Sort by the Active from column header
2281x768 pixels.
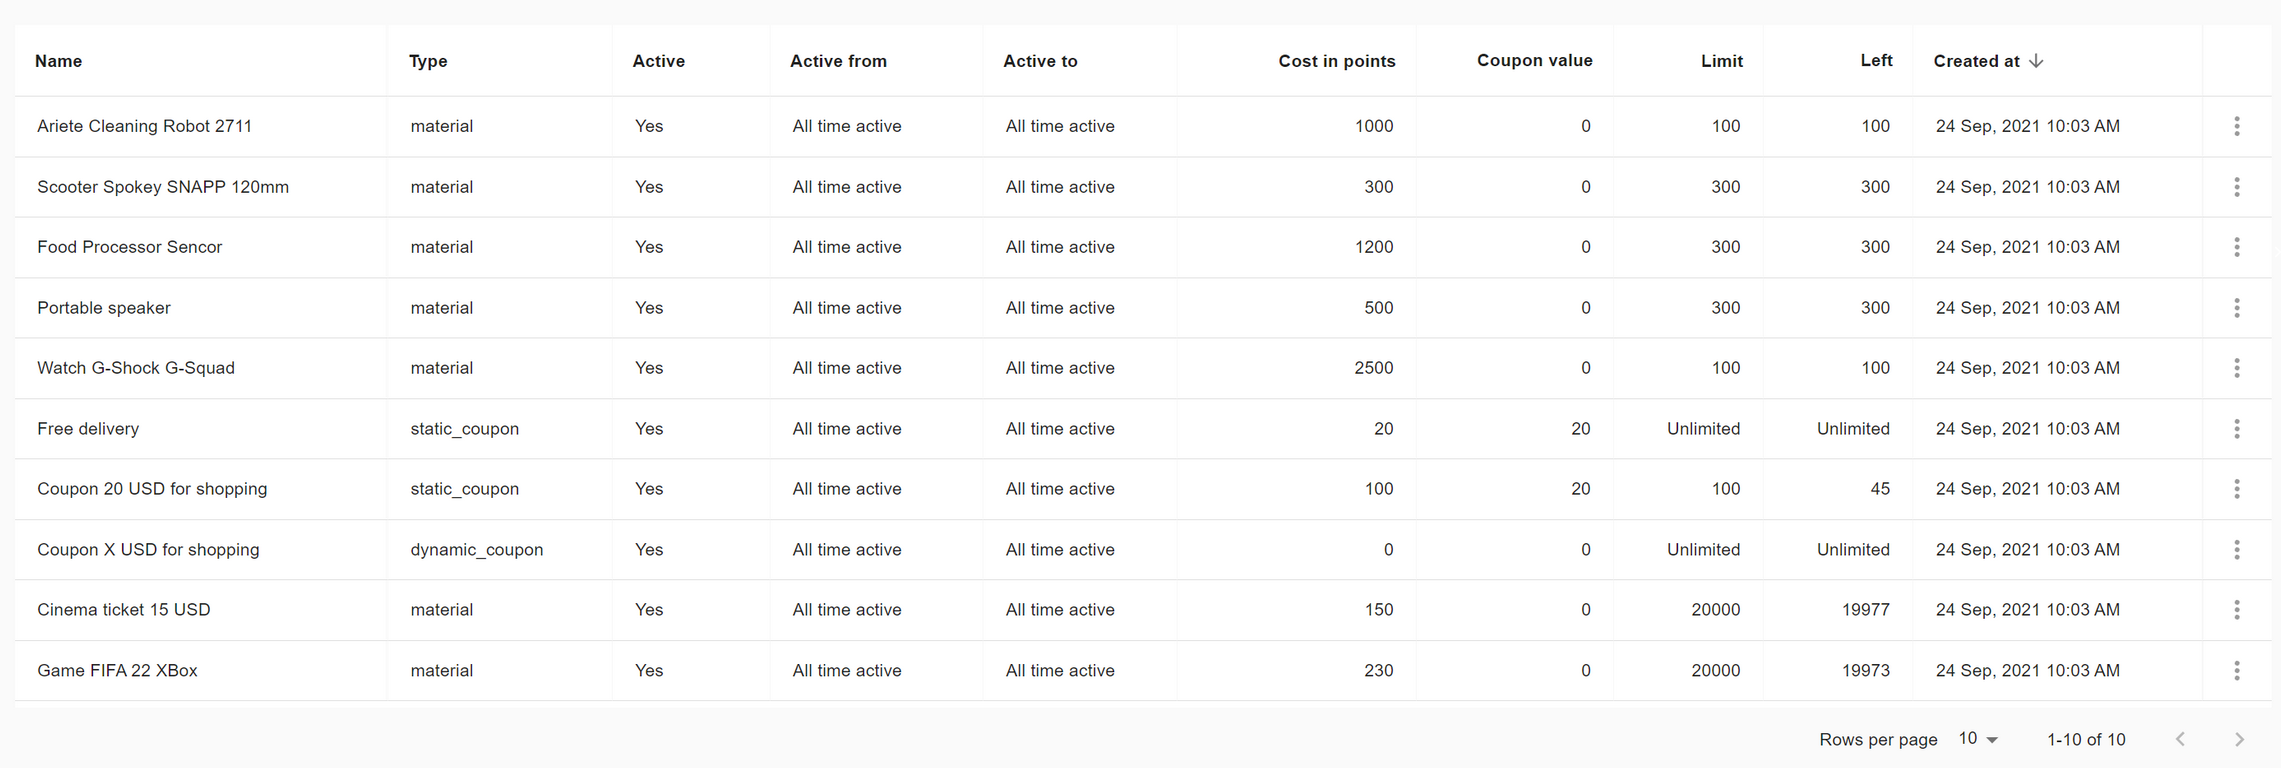tap(838, 61)
